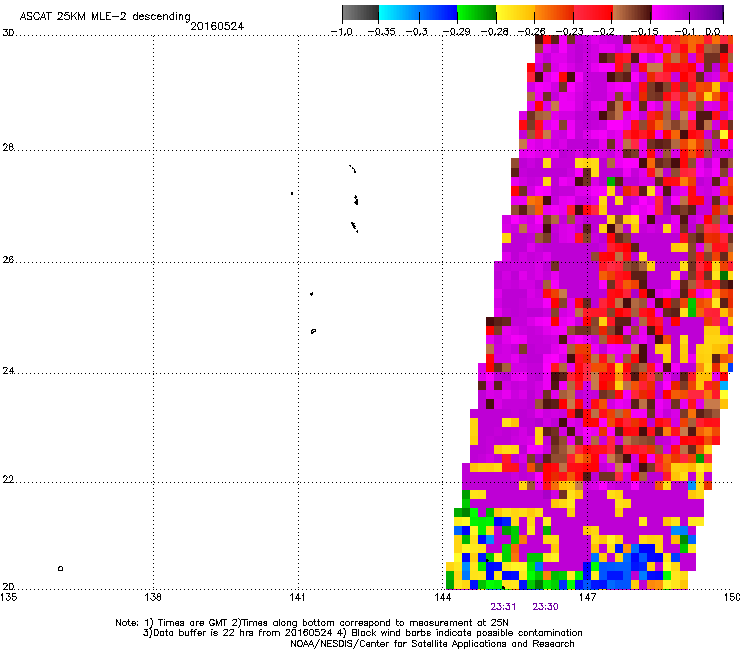Select the longitude label 138

point(153,597)
